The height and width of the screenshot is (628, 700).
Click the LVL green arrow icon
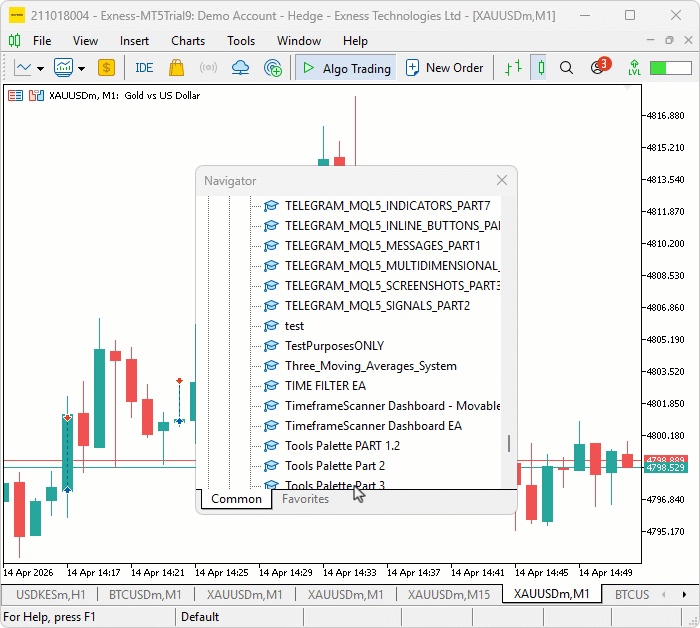coord(634,68)
